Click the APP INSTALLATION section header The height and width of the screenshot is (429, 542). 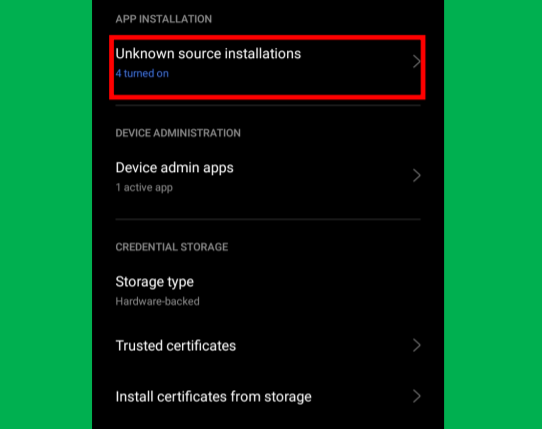163,19
